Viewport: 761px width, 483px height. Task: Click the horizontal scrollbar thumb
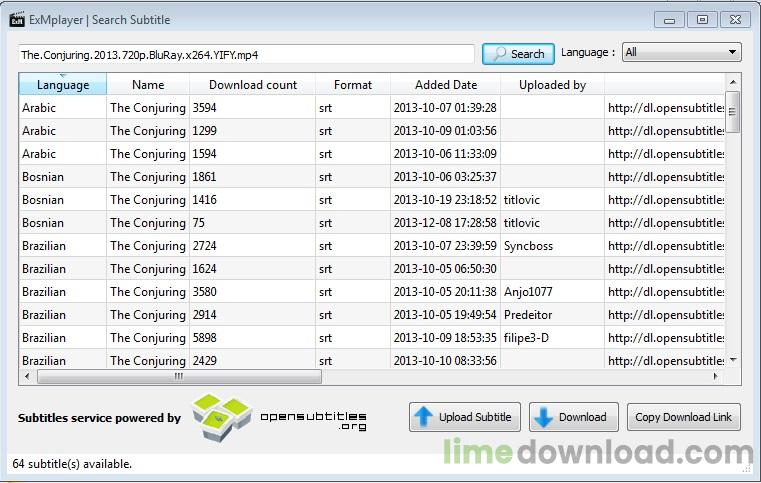179,376
